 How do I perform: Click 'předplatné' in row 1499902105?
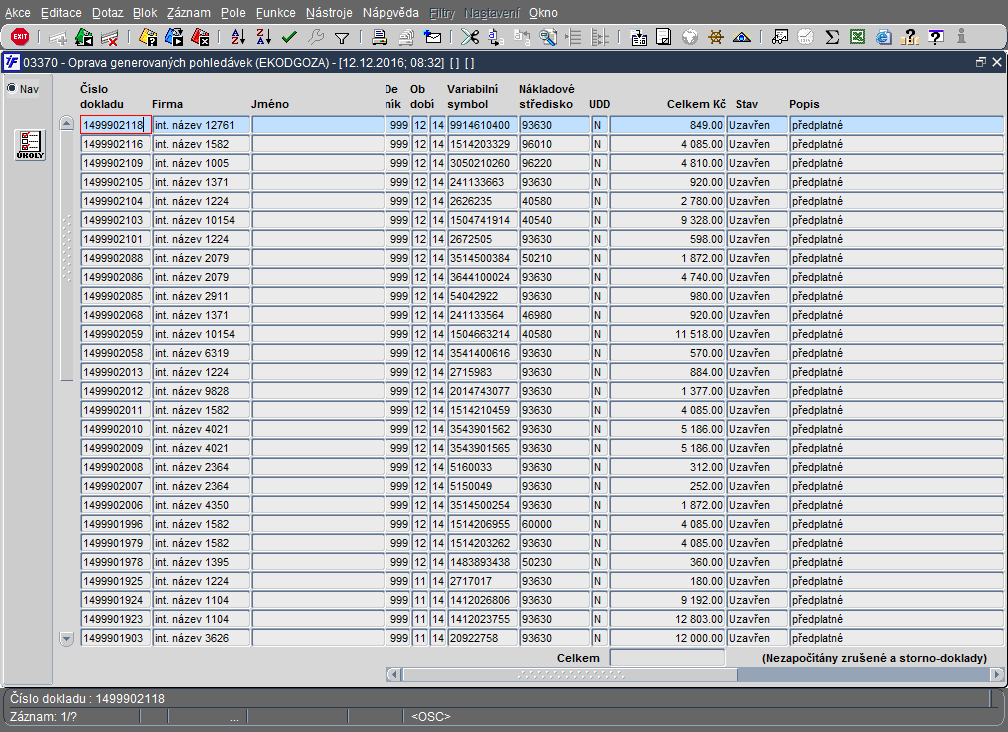click(896, 182)
